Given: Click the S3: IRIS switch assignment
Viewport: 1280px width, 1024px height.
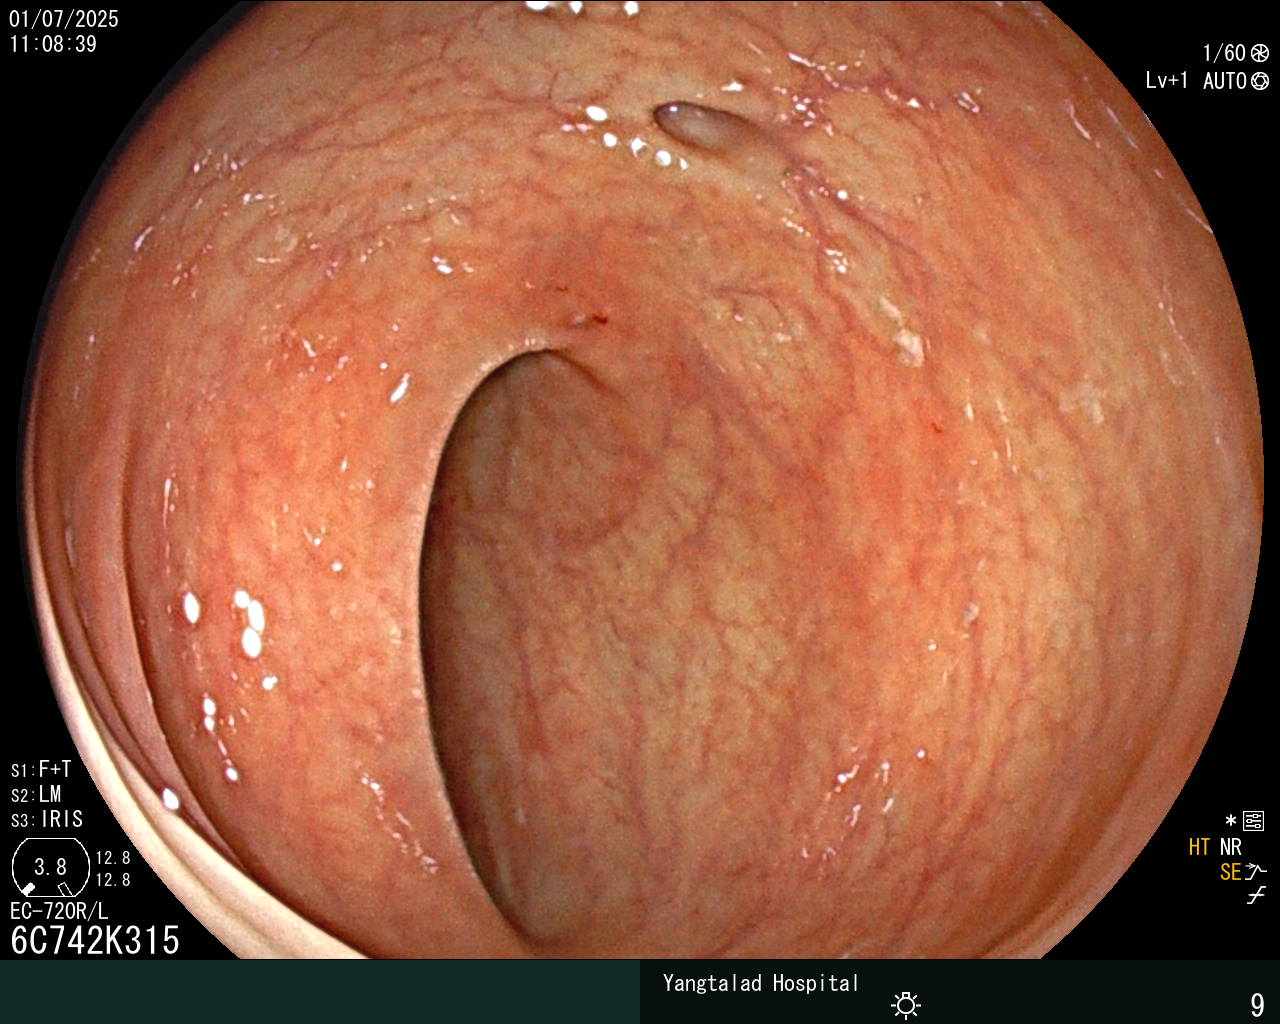Looking at the screenshot, I should click(47, 820).
